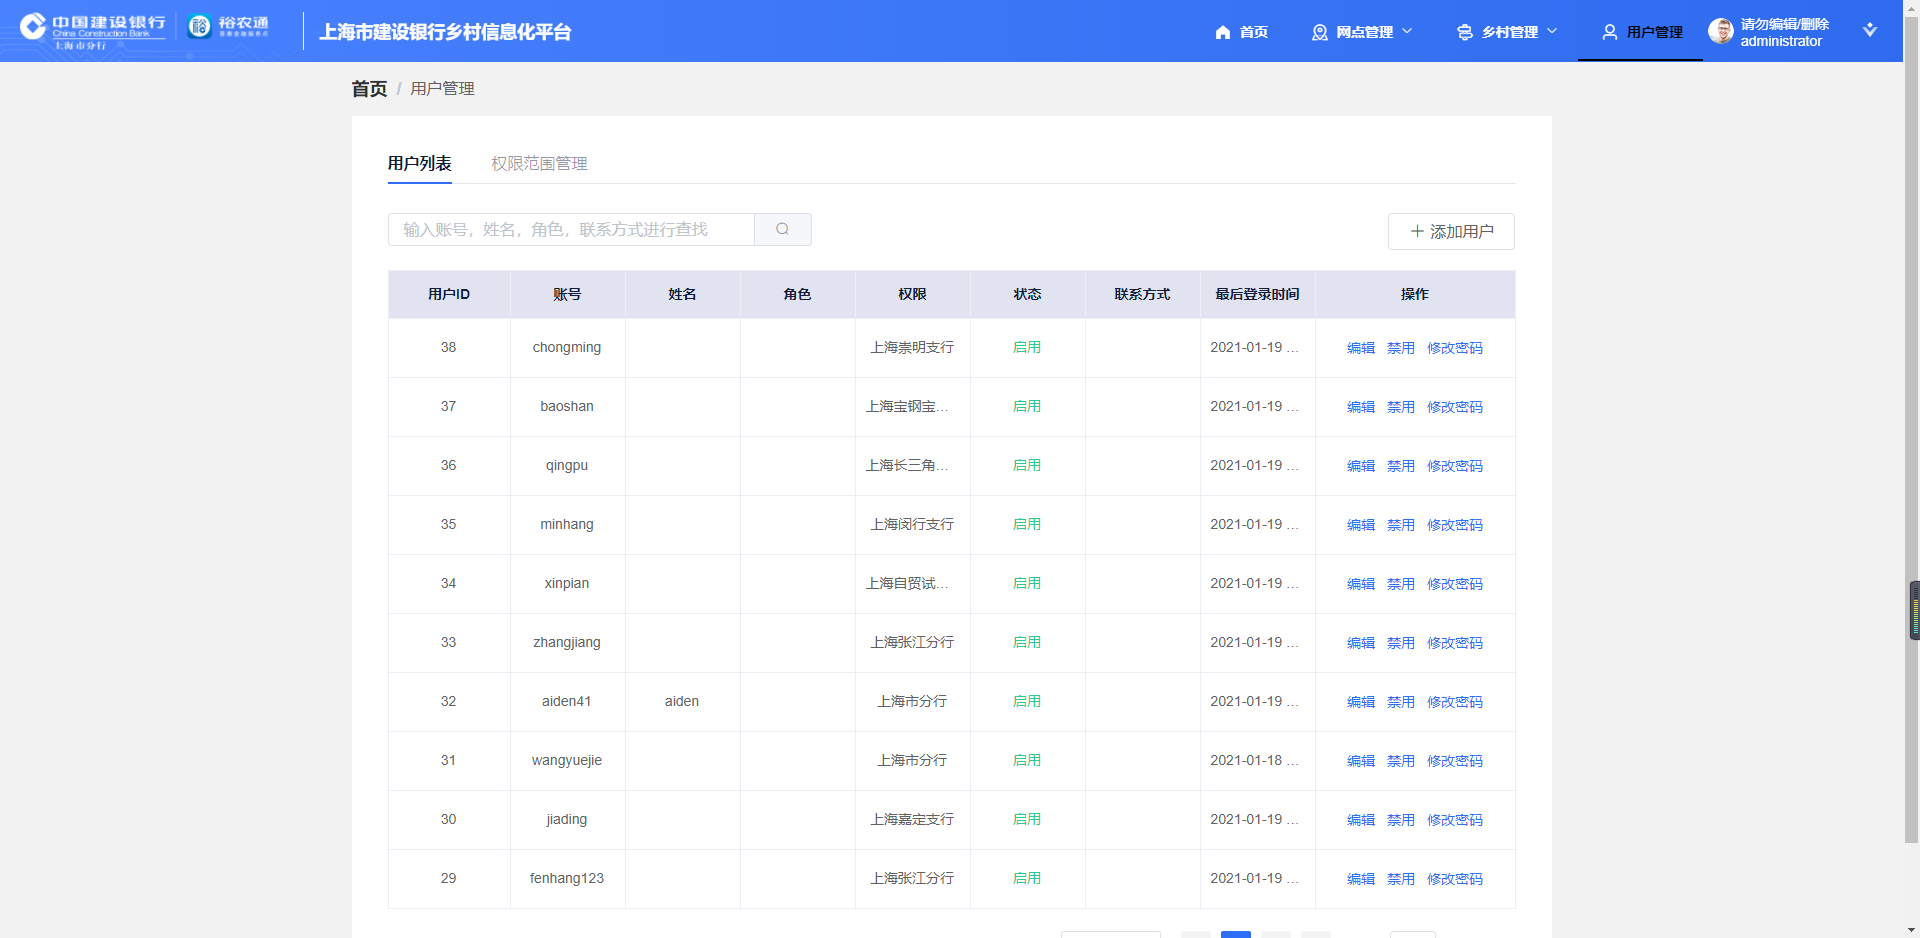Screen dimensions: 1920x938
Task: Click the search magnifier icon button
Action: [x=782, y=229]
